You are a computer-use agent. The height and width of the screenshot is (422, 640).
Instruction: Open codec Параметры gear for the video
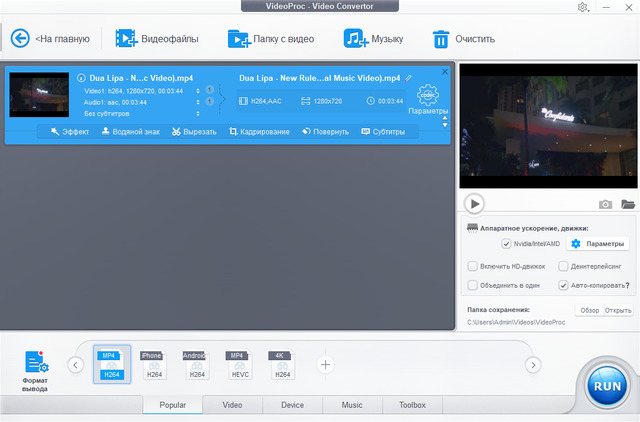click(x=428, y=97)
